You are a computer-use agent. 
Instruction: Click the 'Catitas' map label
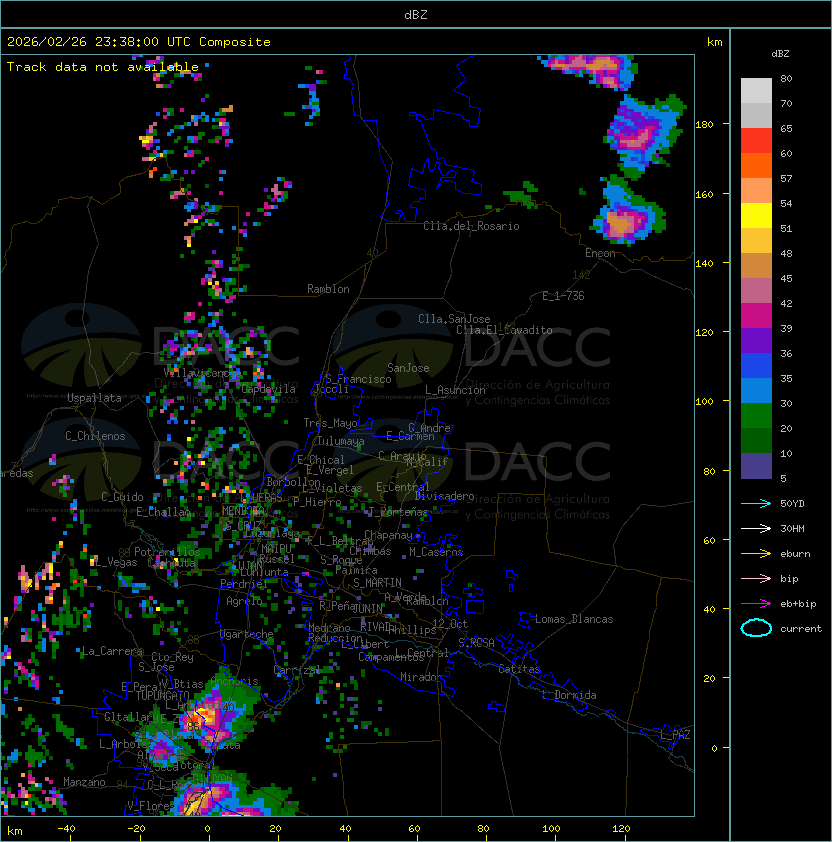coord(519,669)
